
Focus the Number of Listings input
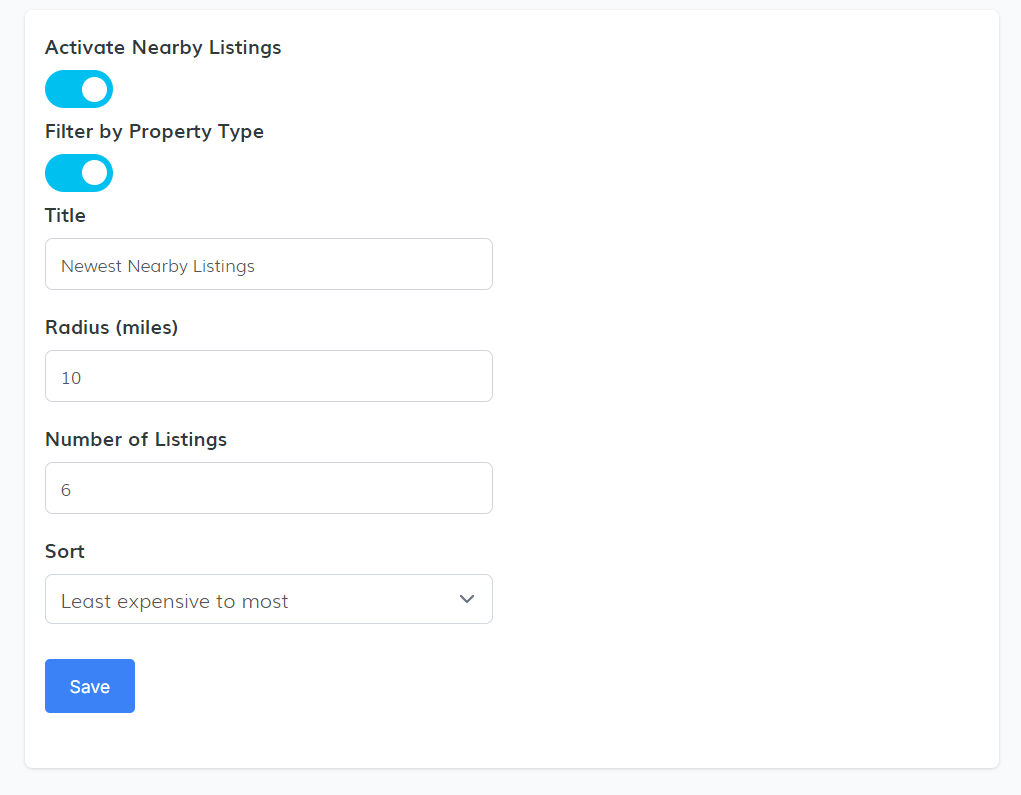tap(268, 488)
